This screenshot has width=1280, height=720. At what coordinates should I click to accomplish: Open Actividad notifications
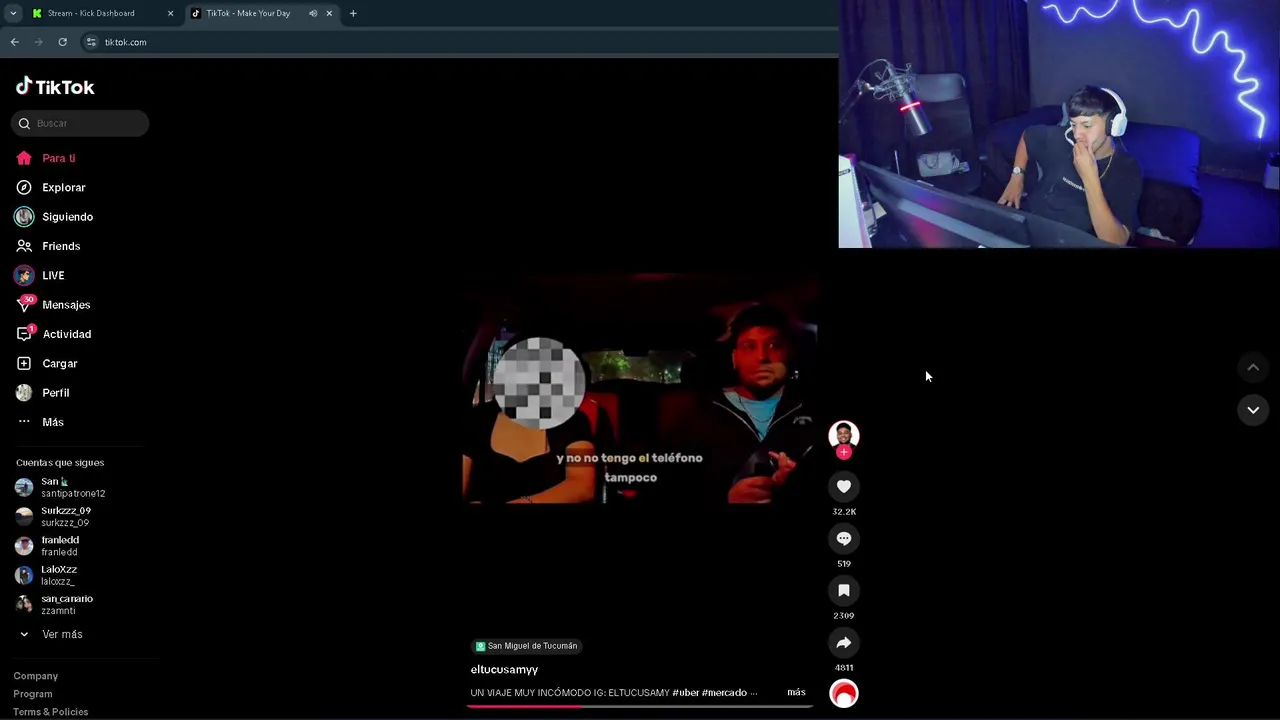pyautogui.click(x=53, y=334)
